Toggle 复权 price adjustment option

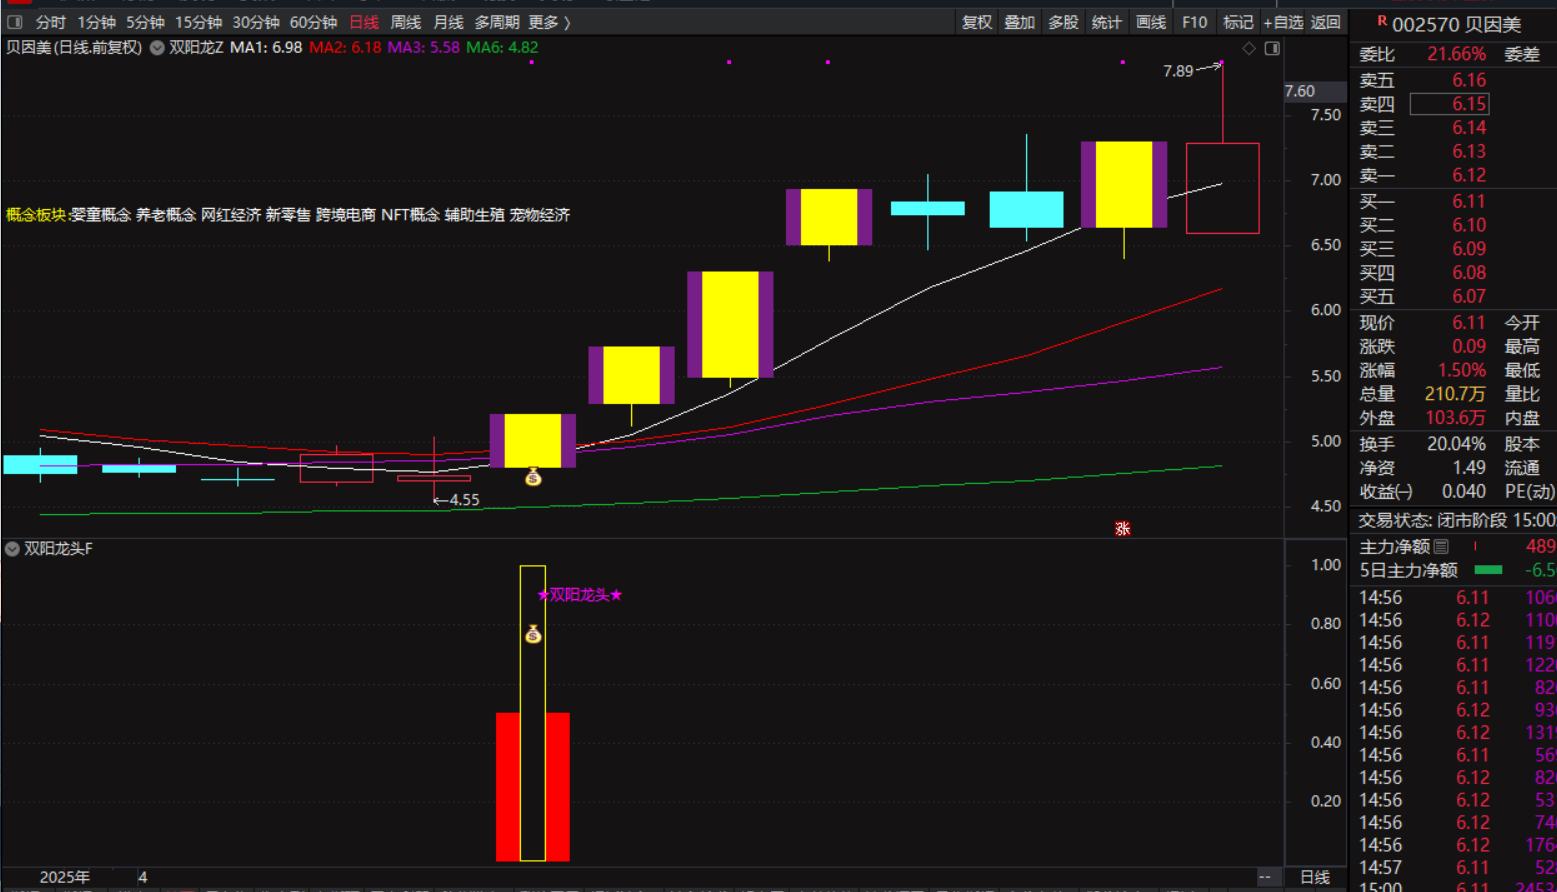[976, 22]
